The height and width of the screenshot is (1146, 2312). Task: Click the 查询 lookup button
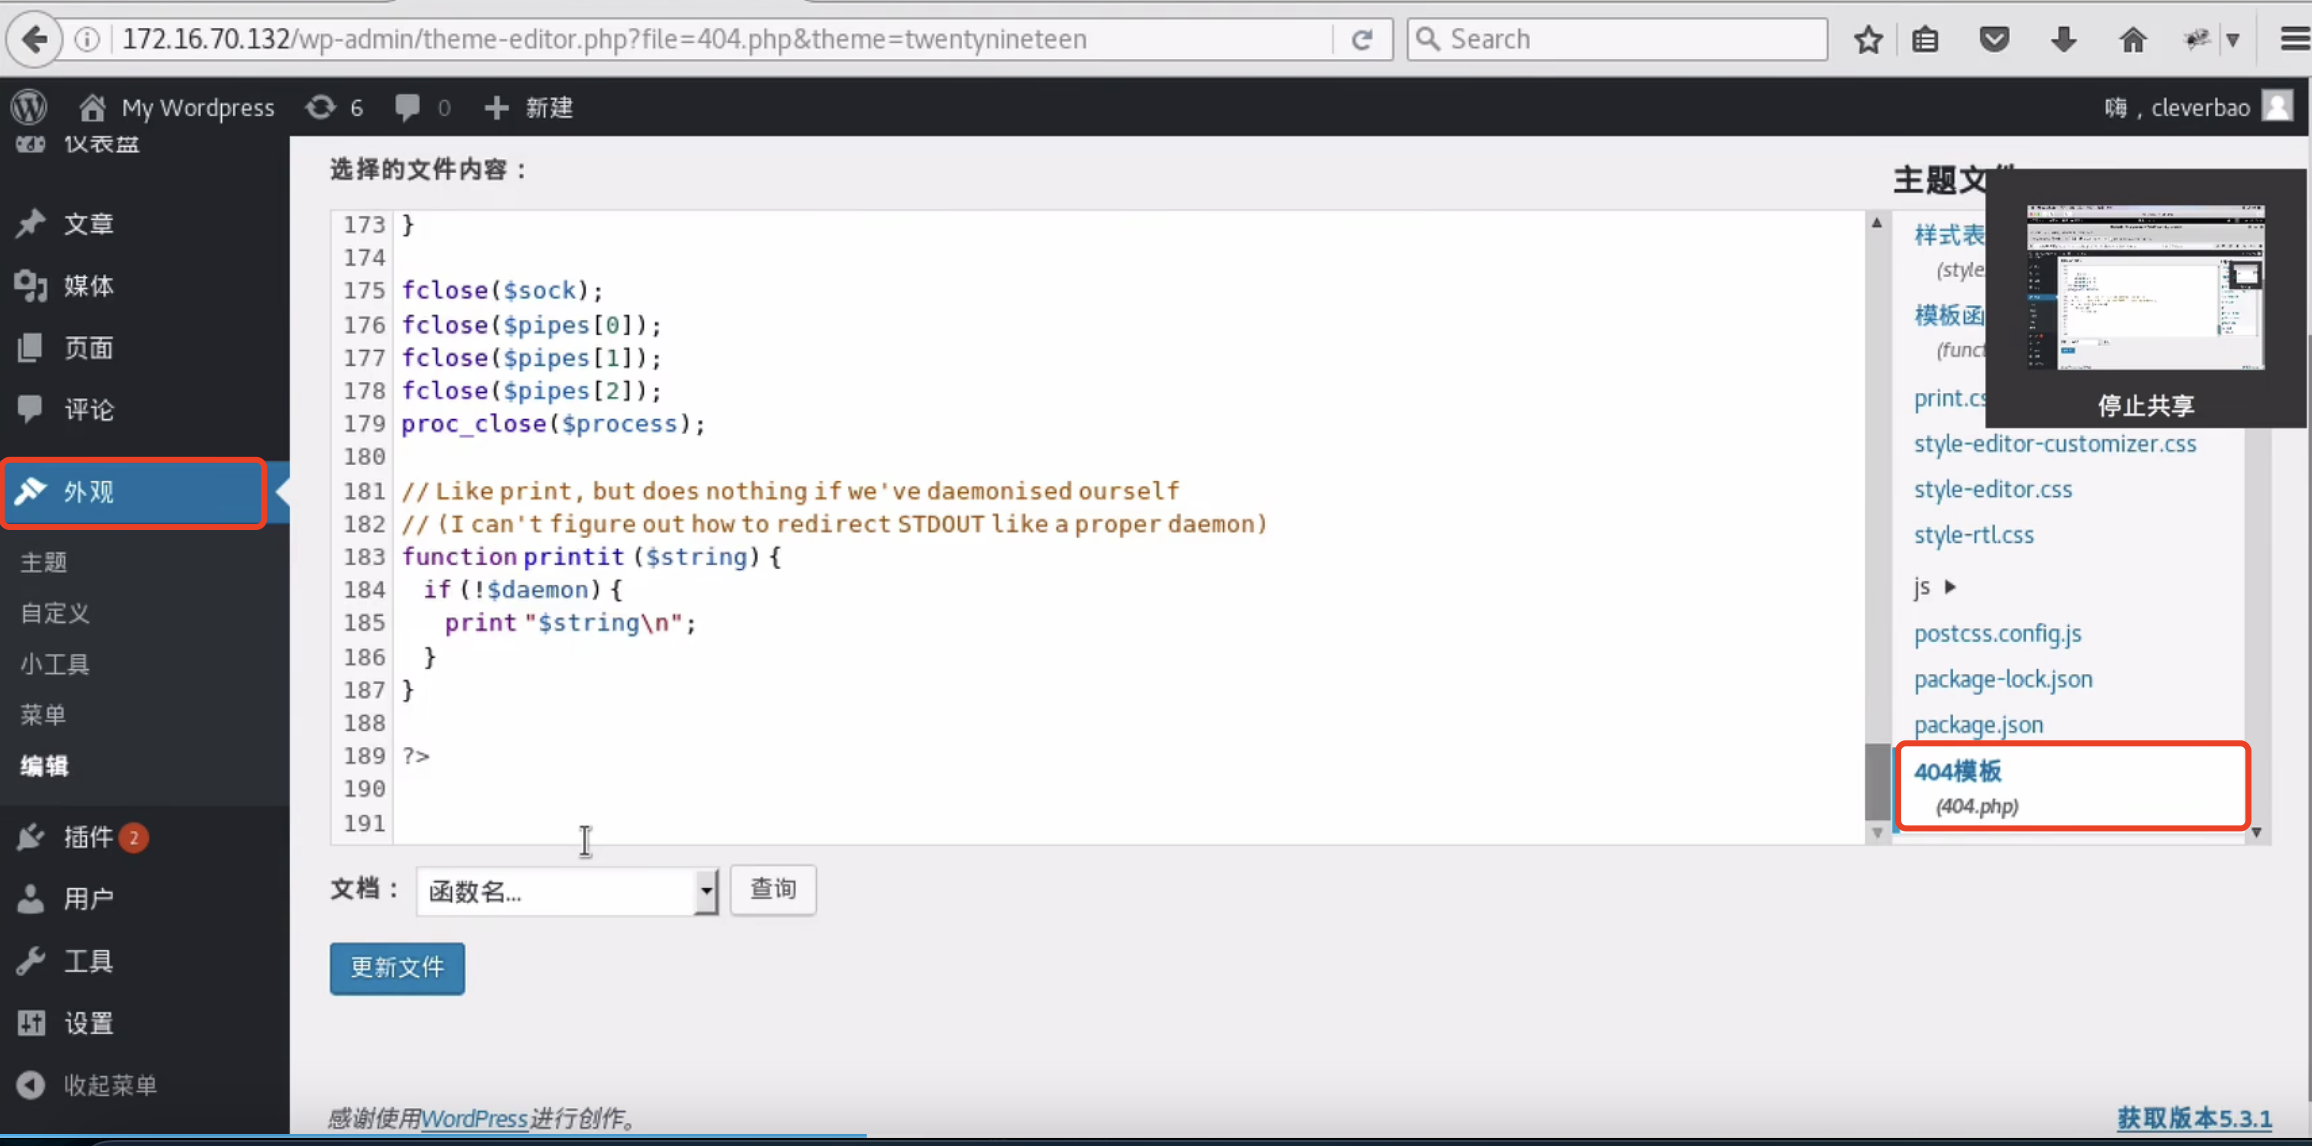(x=773, y=889)
